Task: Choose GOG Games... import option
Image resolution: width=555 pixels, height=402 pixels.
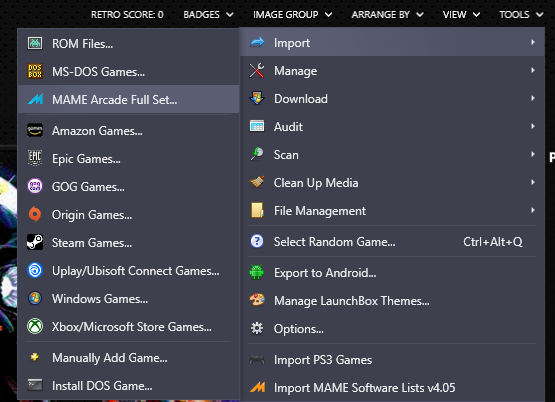Action: [x=128, y=186]
